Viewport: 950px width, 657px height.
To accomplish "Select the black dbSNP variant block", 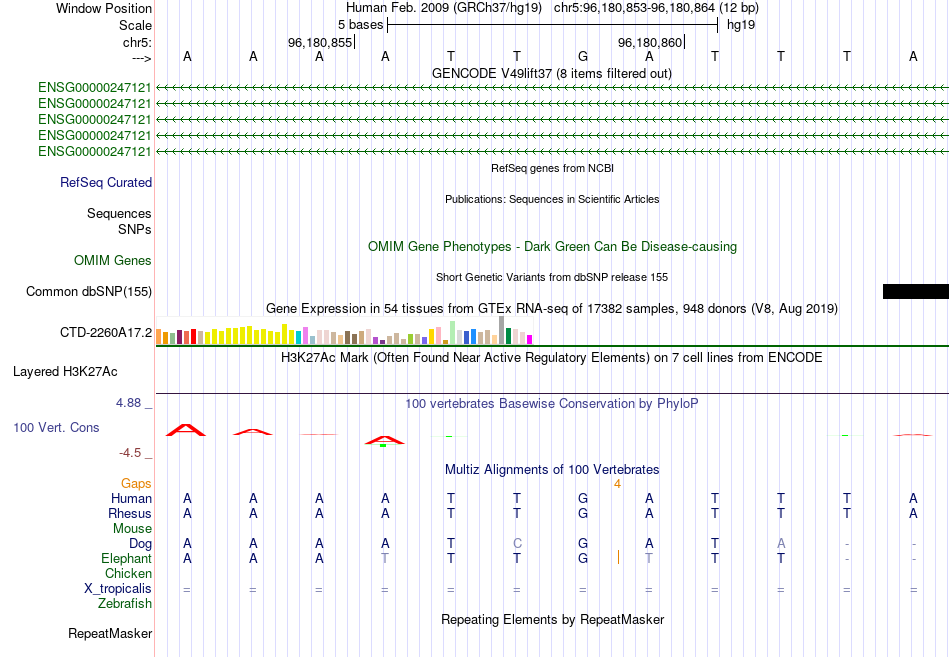I will [x=915, y=292].
